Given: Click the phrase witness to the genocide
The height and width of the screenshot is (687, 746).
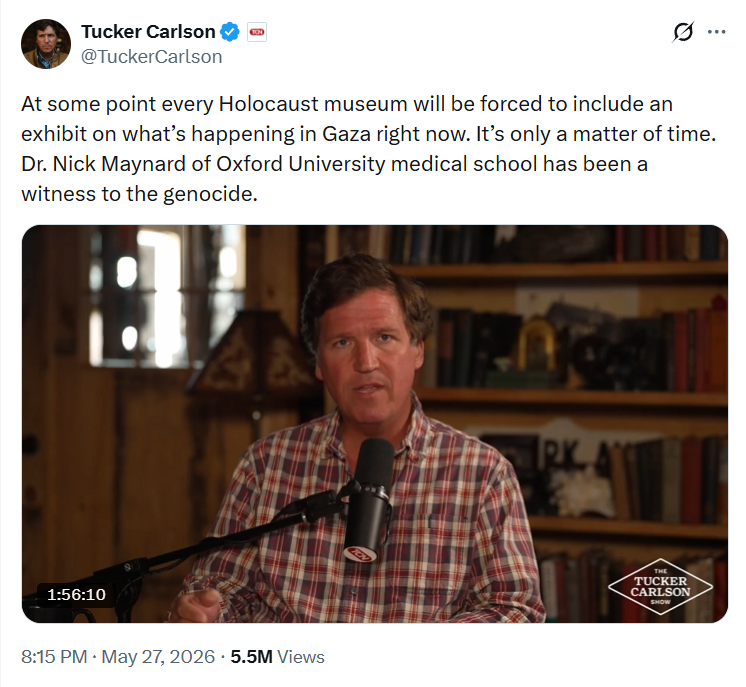Looking at the screenshot, I should (x=139, y=194).
